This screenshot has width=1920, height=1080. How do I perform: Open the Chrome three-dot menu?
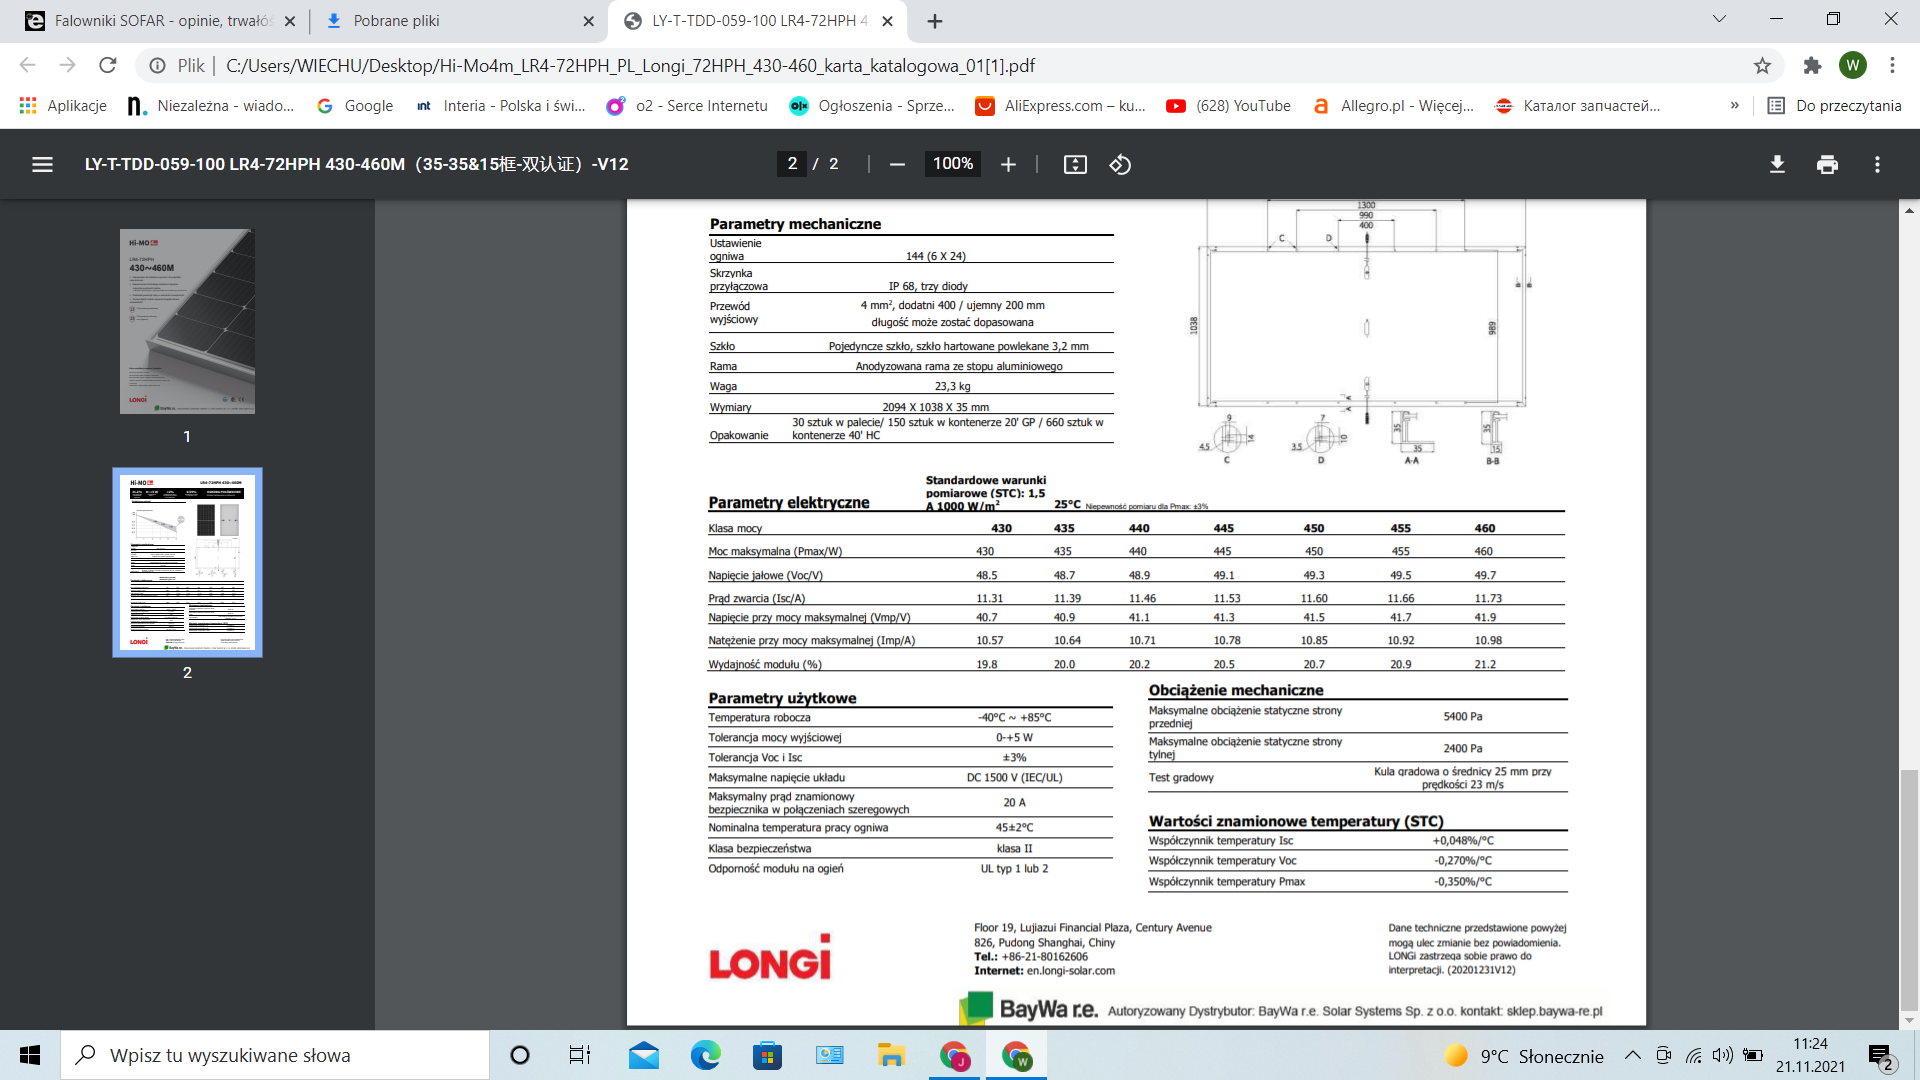click(1892, 65)
